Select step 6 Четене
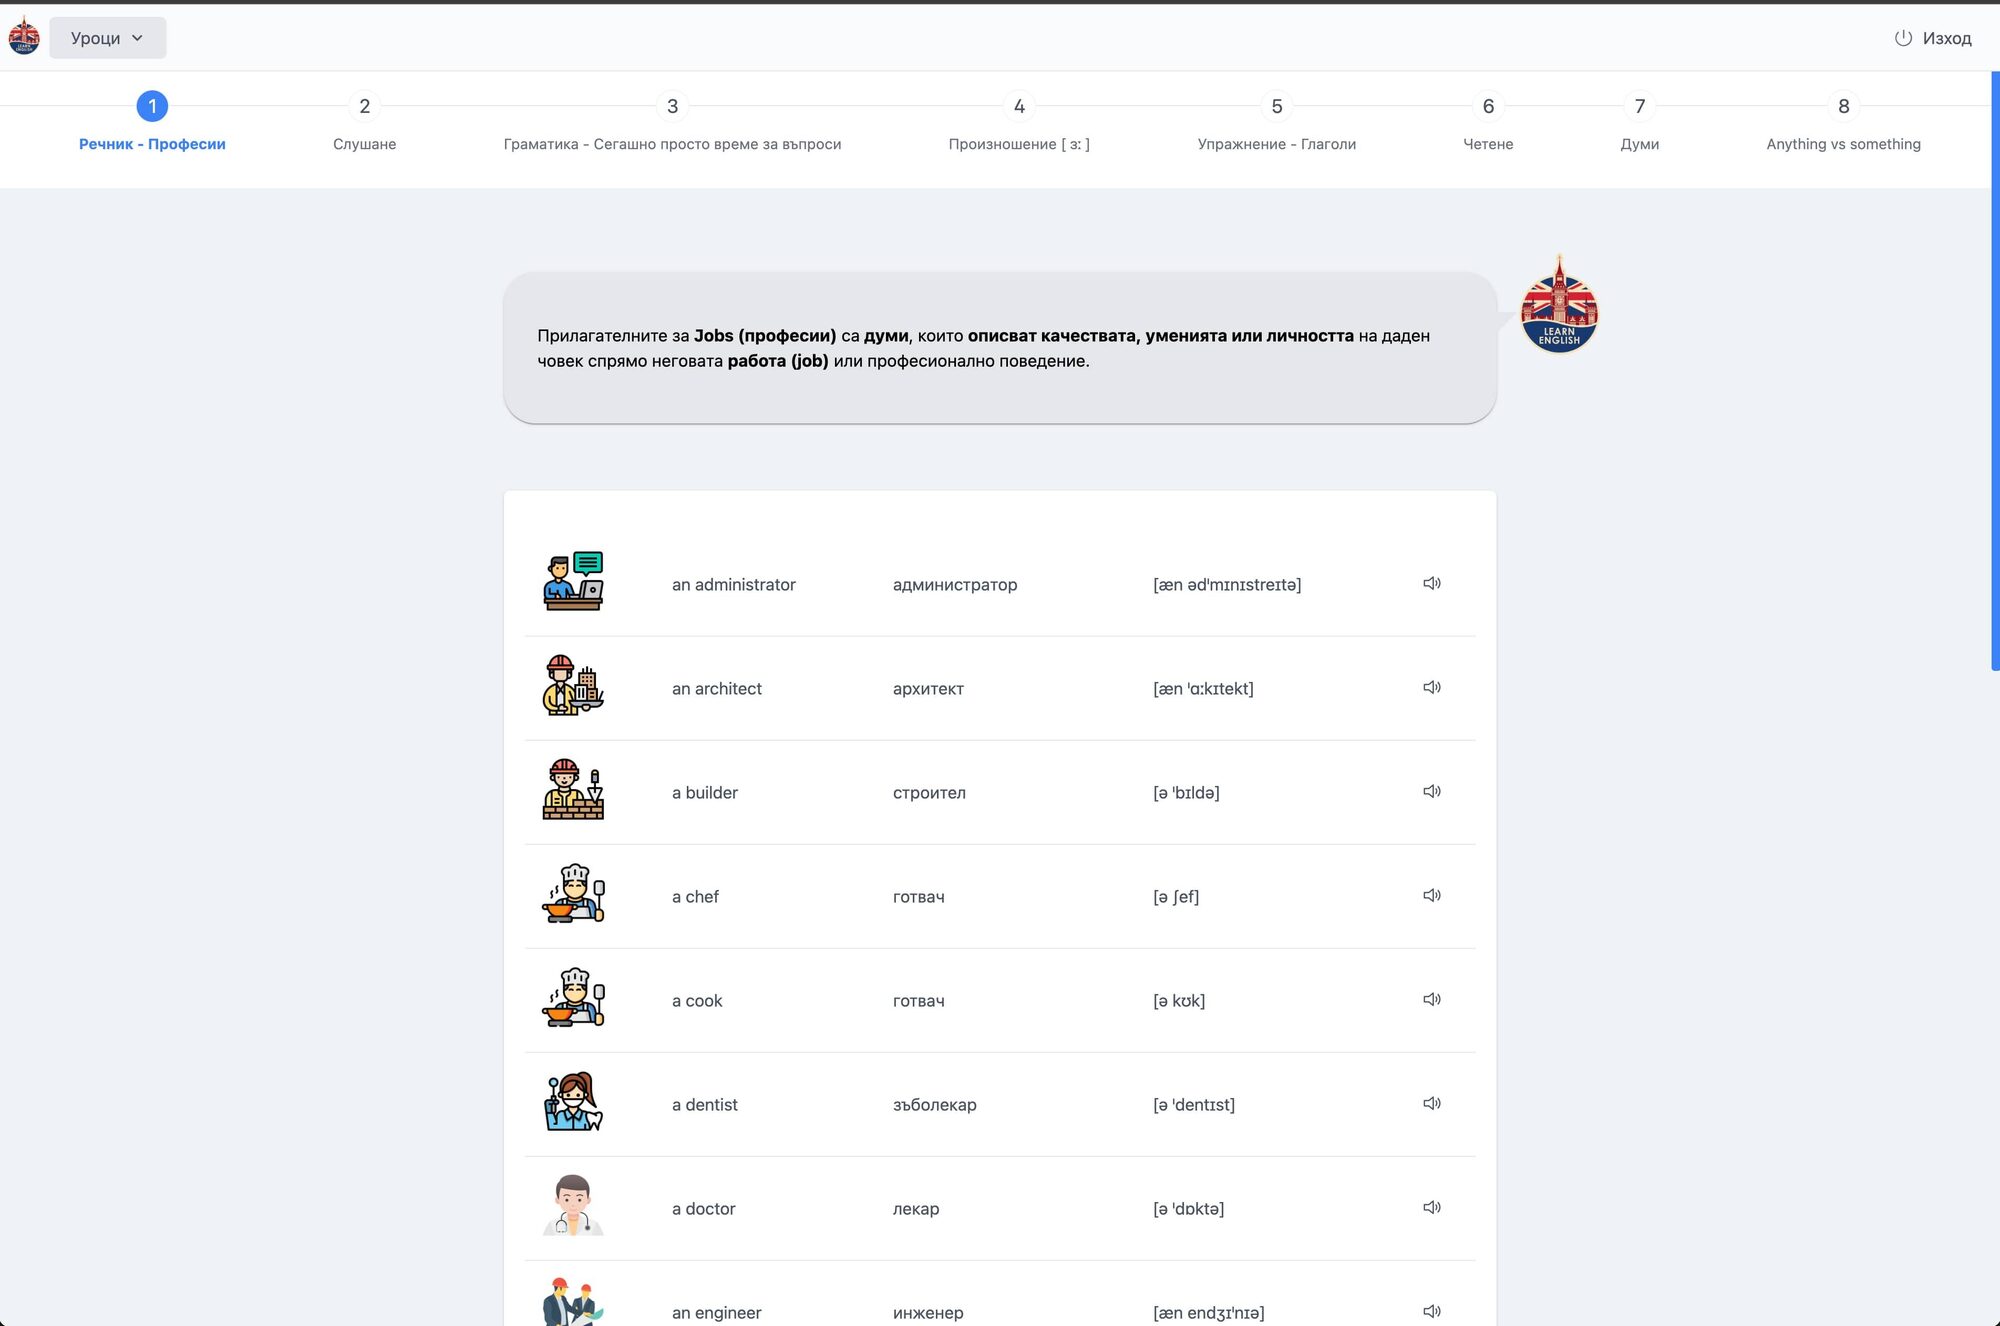This screenshot has height=1326, width=2000. (1488, 106)
